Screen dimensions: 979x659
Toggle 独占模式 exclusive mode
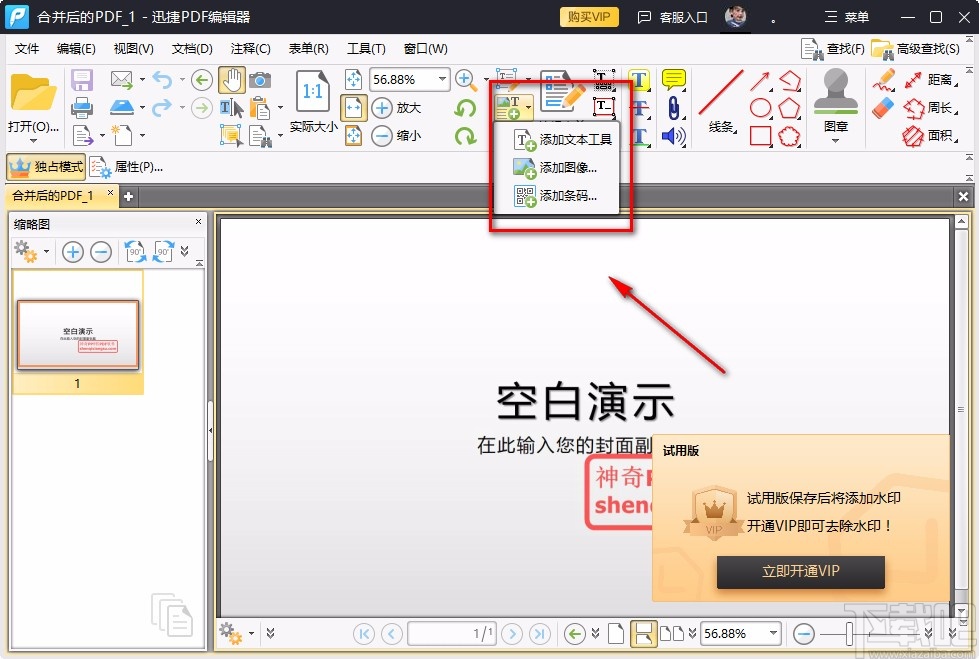tap(48, 166)
